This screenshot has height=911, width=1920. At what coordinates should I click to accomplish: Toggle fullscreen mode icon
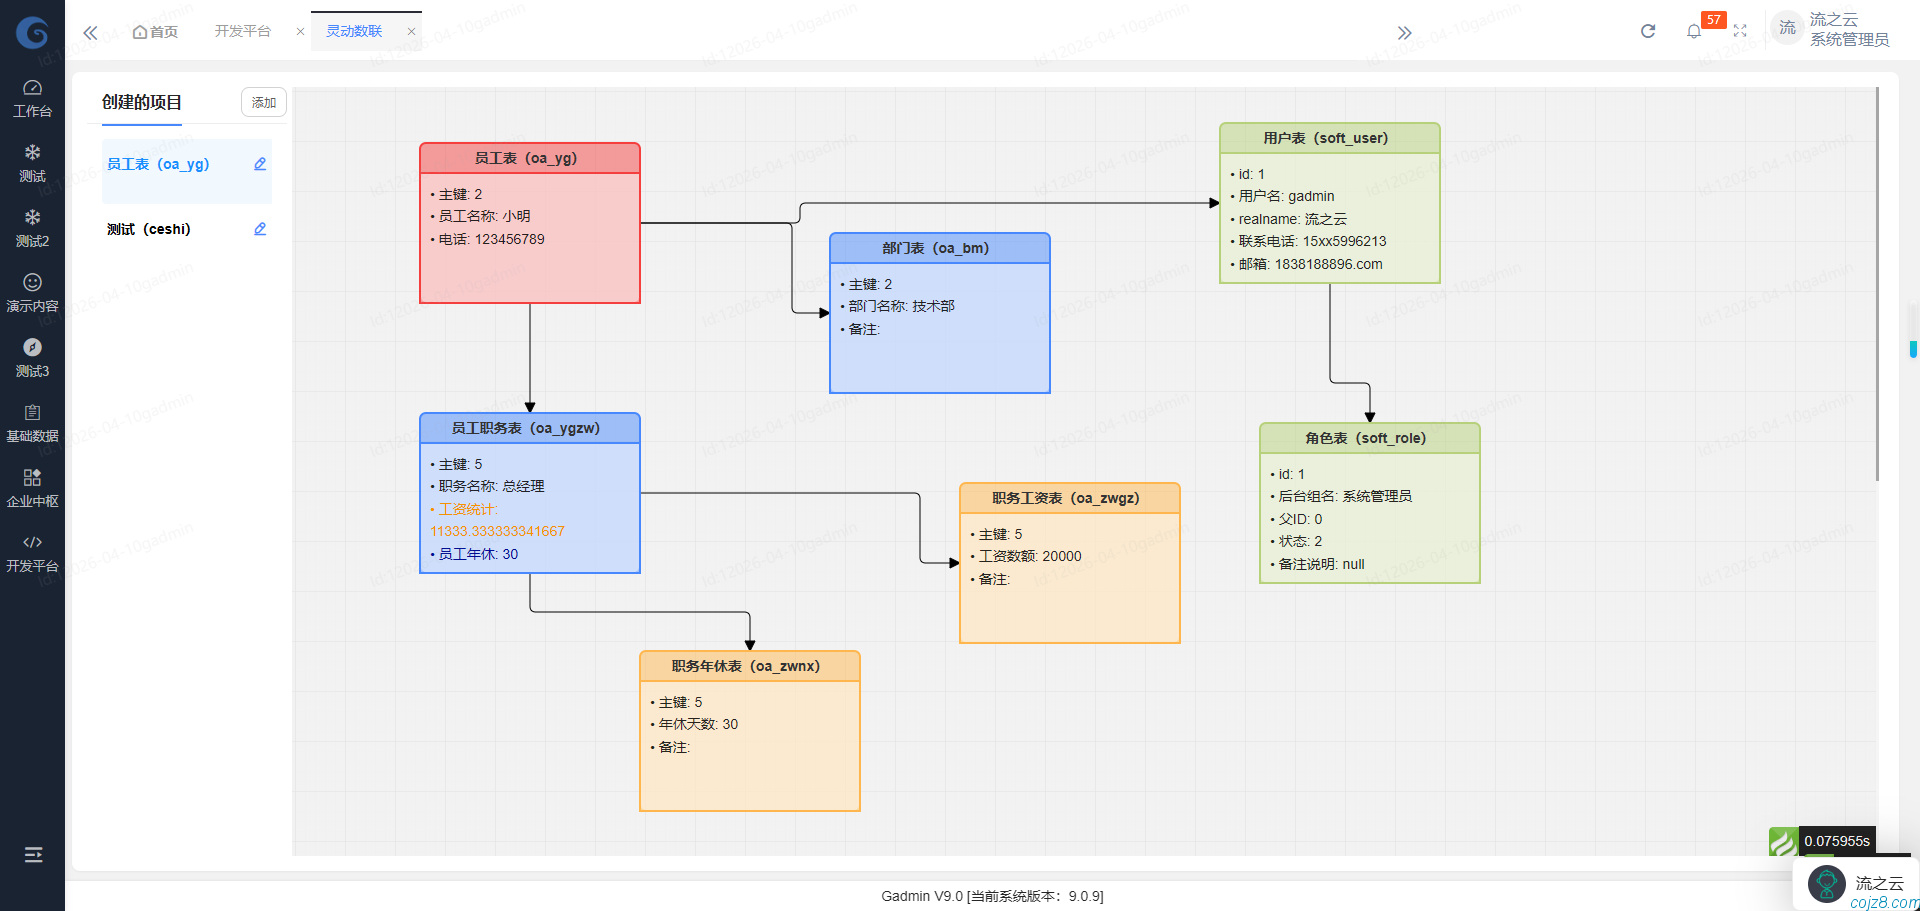pyautogui.click(x=1740, y=31)
